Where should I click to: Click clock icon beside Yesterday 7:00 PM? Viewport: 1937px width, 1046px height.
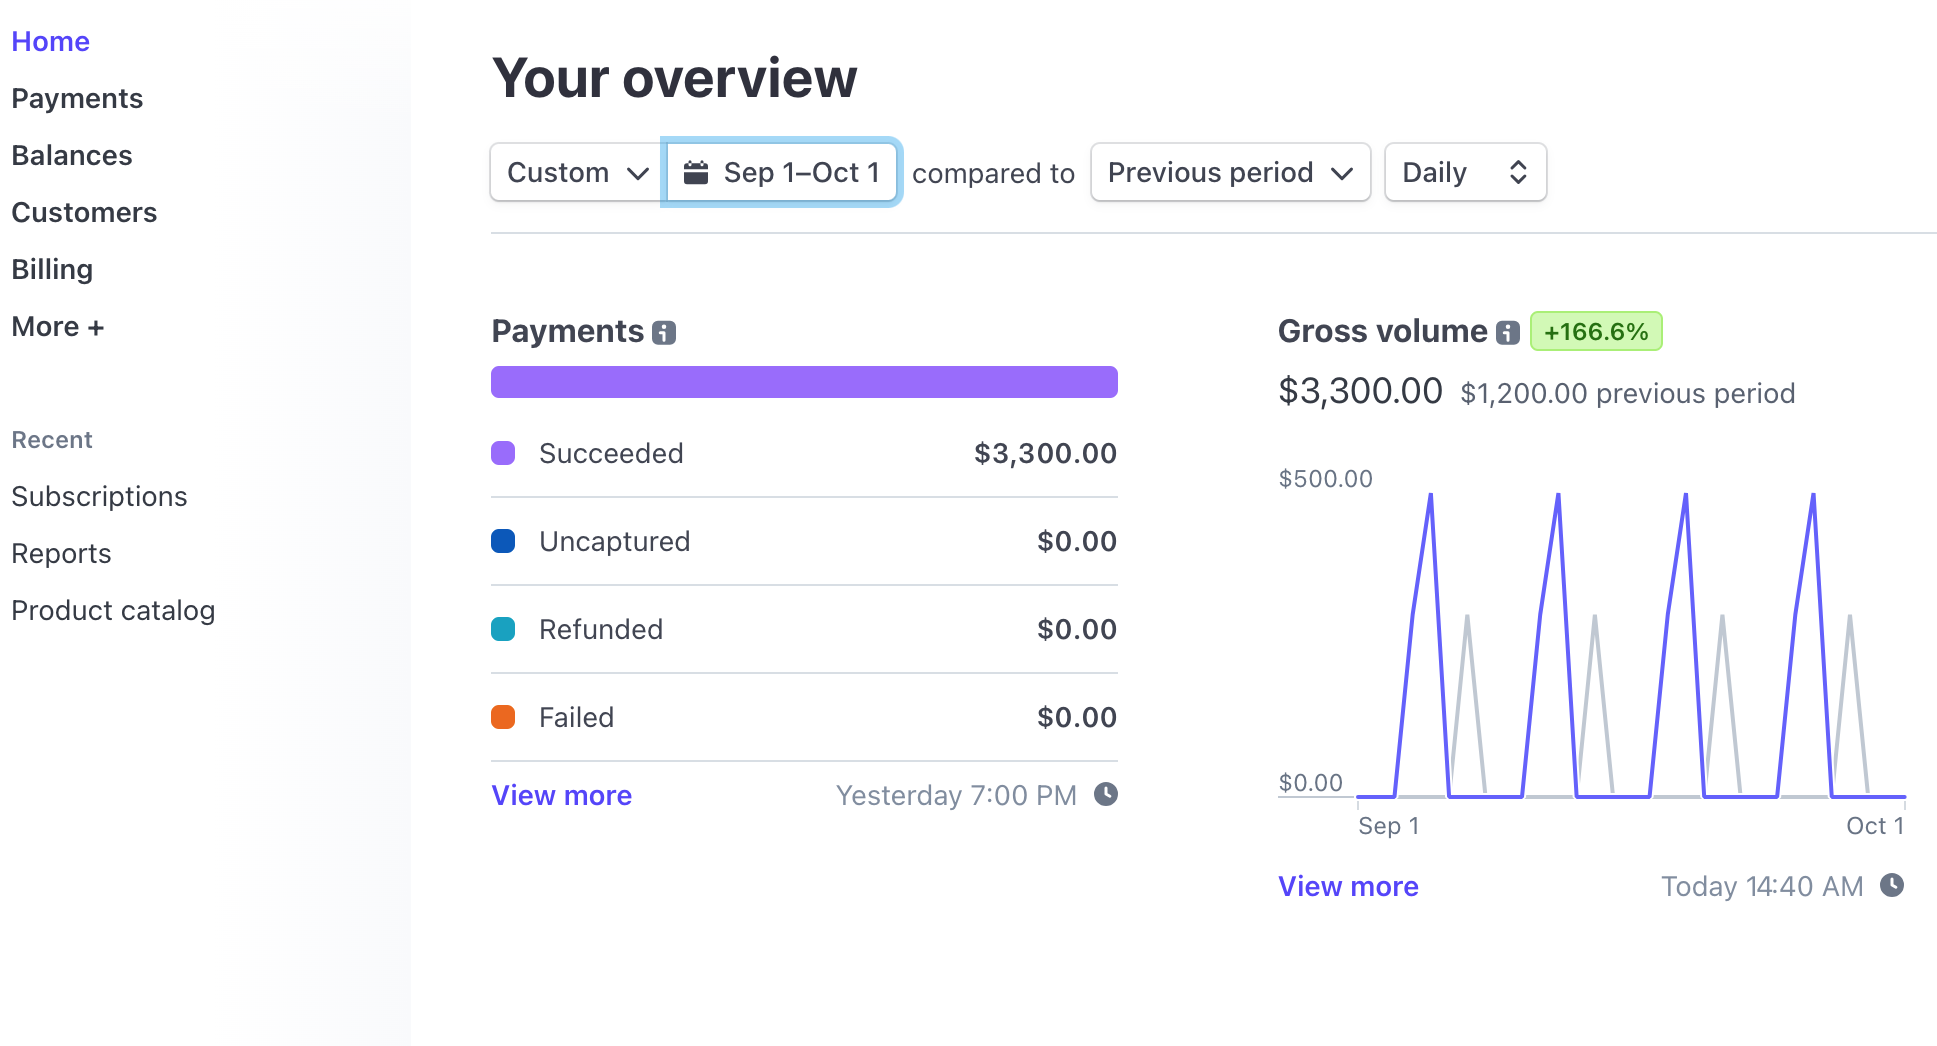pos(1105,794)
